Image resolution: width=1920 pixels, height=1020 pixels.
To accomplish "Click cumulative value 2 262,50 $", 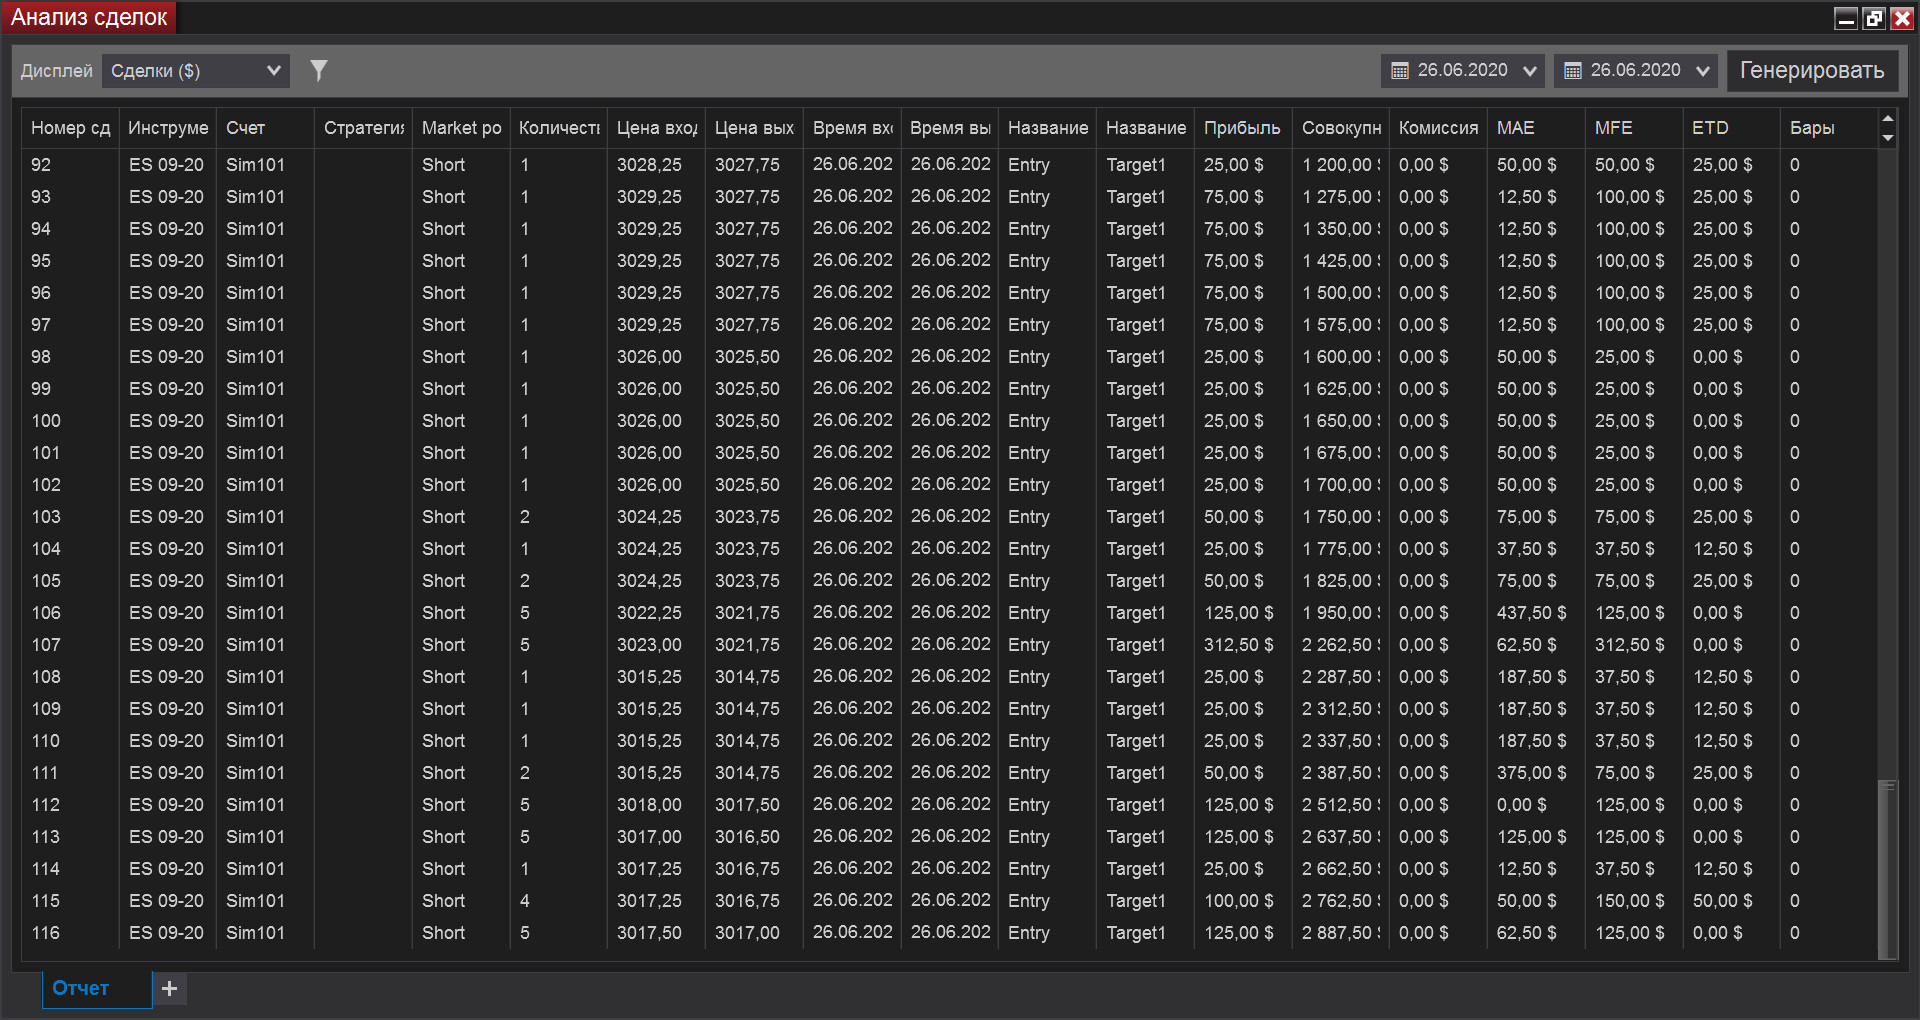I will [1341, 645].
